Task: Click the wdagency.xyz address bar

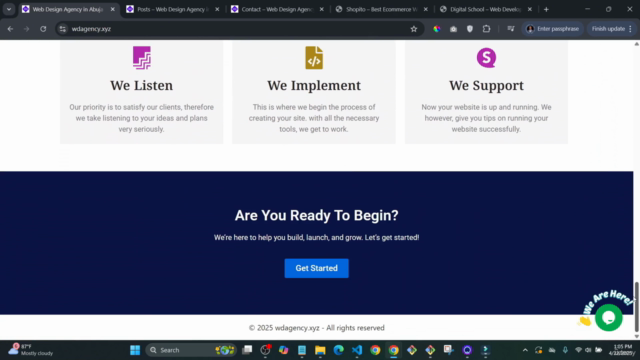Action: point(239,29)
